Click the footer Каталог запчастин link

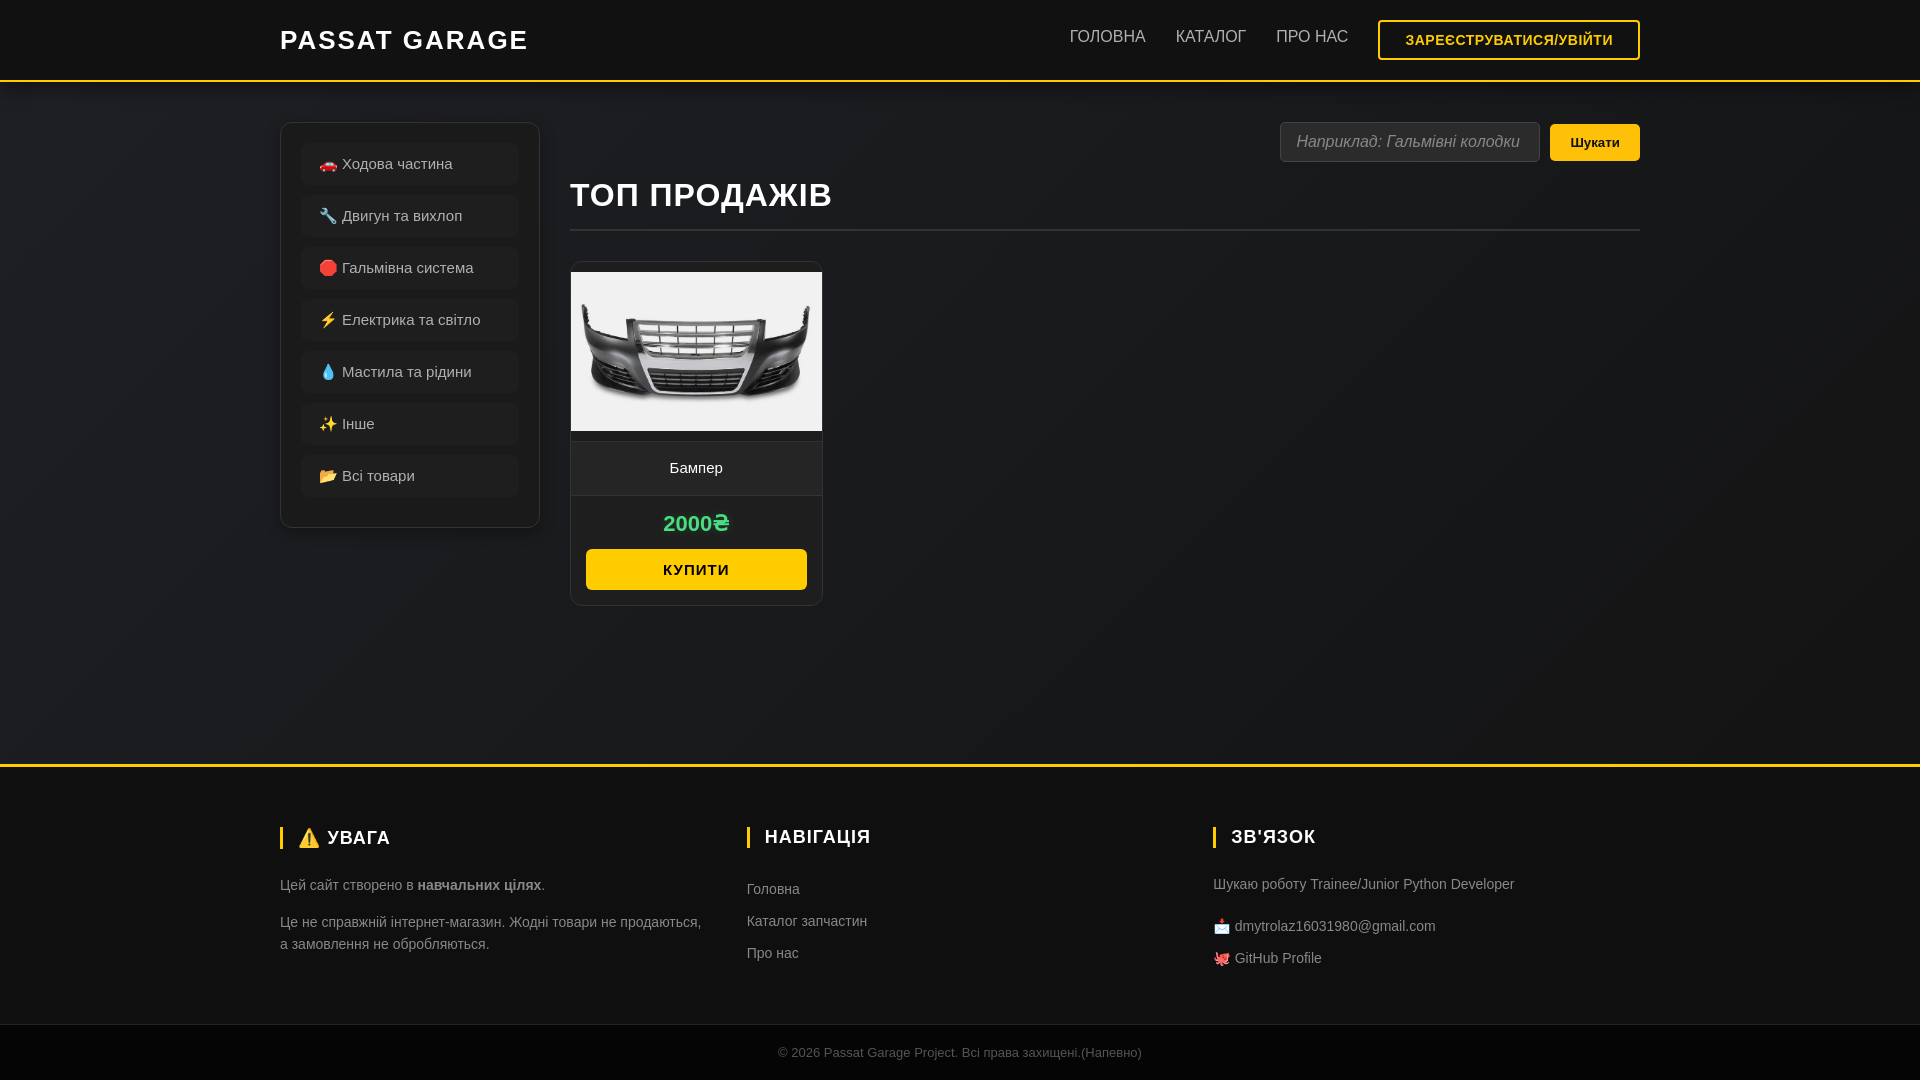(807, 921)
